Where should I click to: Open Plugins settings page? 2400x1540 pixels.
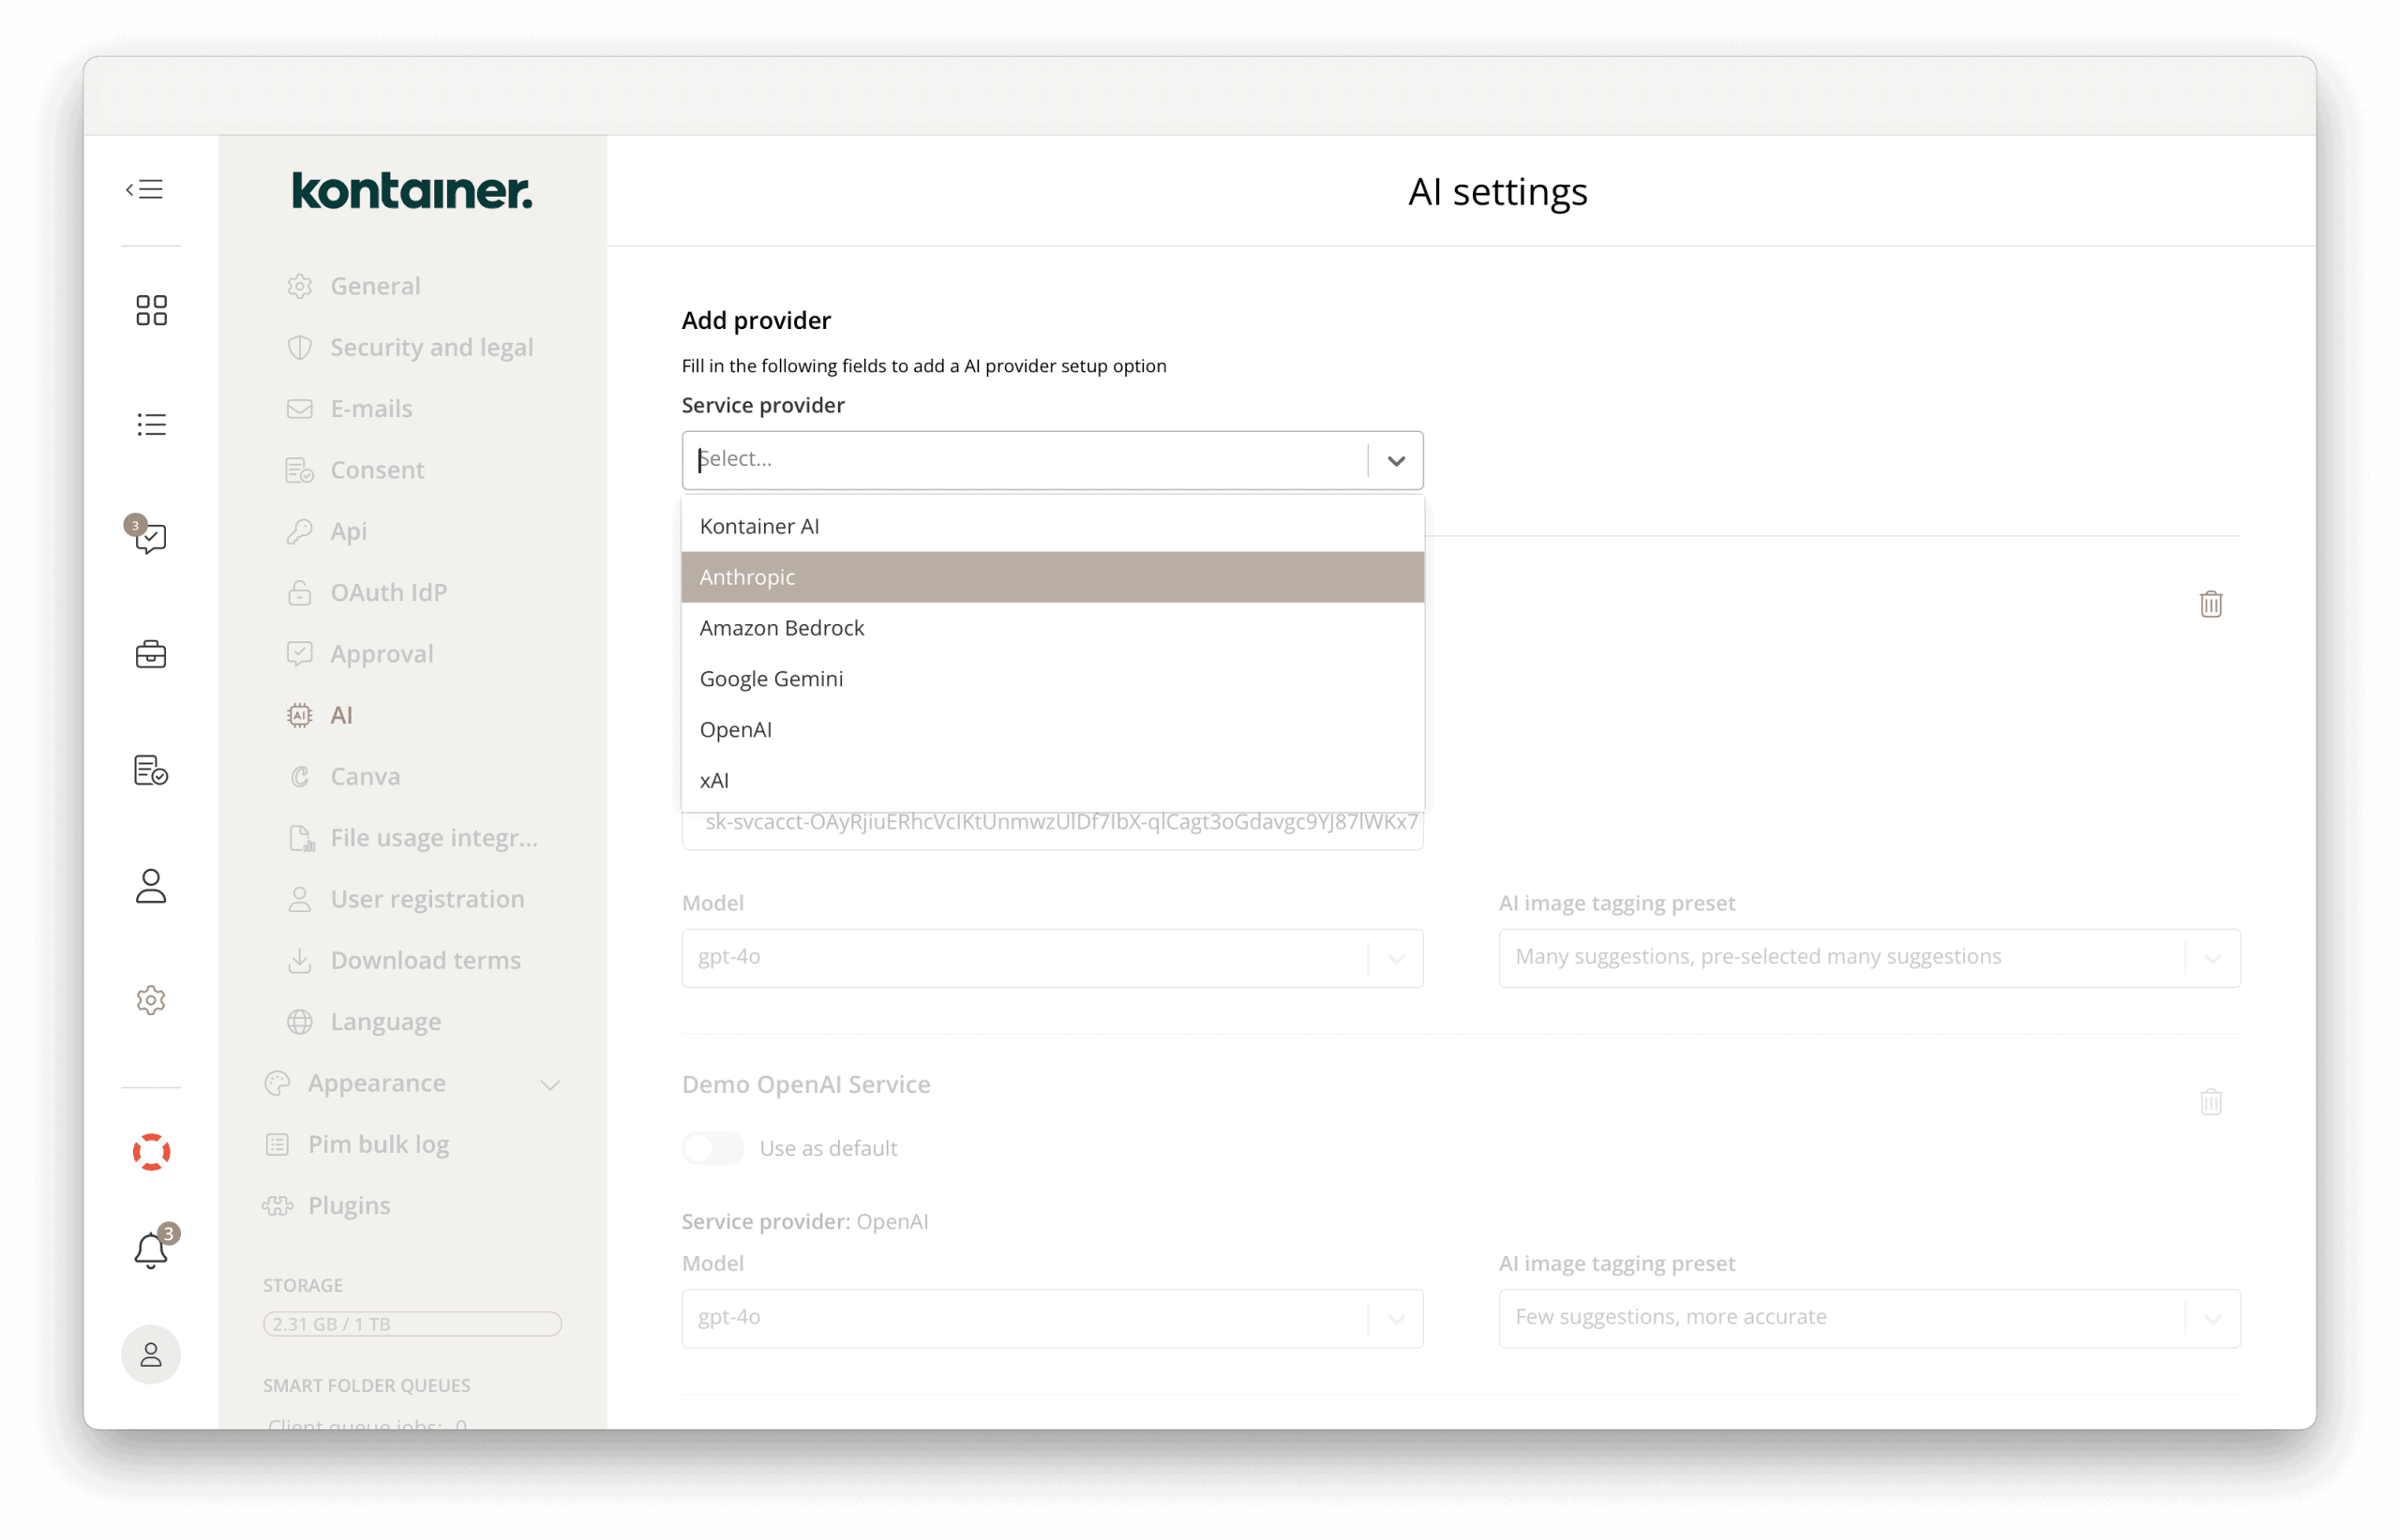(349, 1205)
